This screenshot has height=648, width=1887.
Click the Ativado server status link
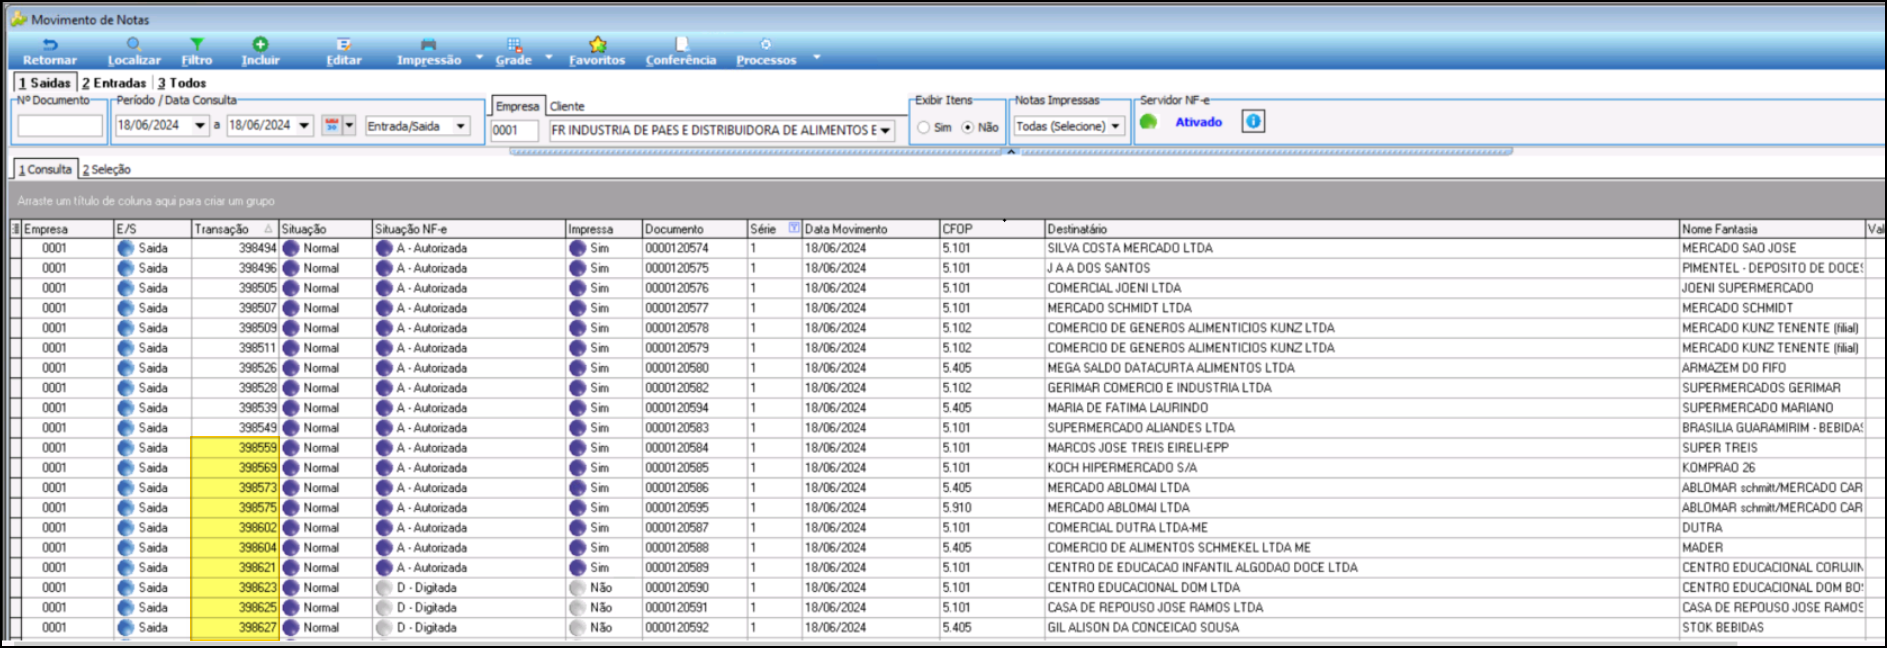[1198, 122]
